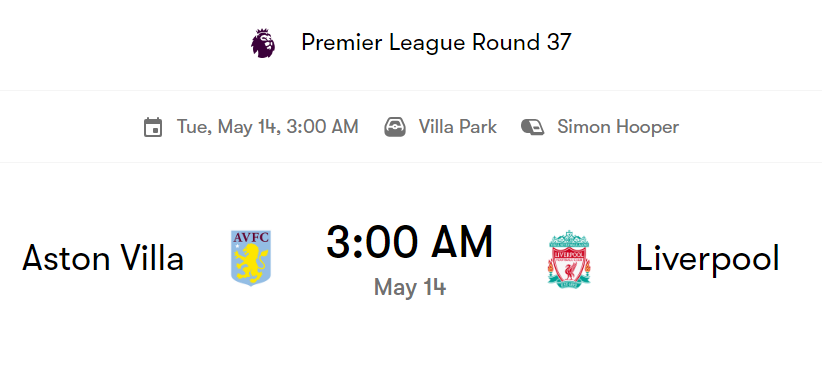
Task: Click the referee whistle icon
Action: coord(533,127)
